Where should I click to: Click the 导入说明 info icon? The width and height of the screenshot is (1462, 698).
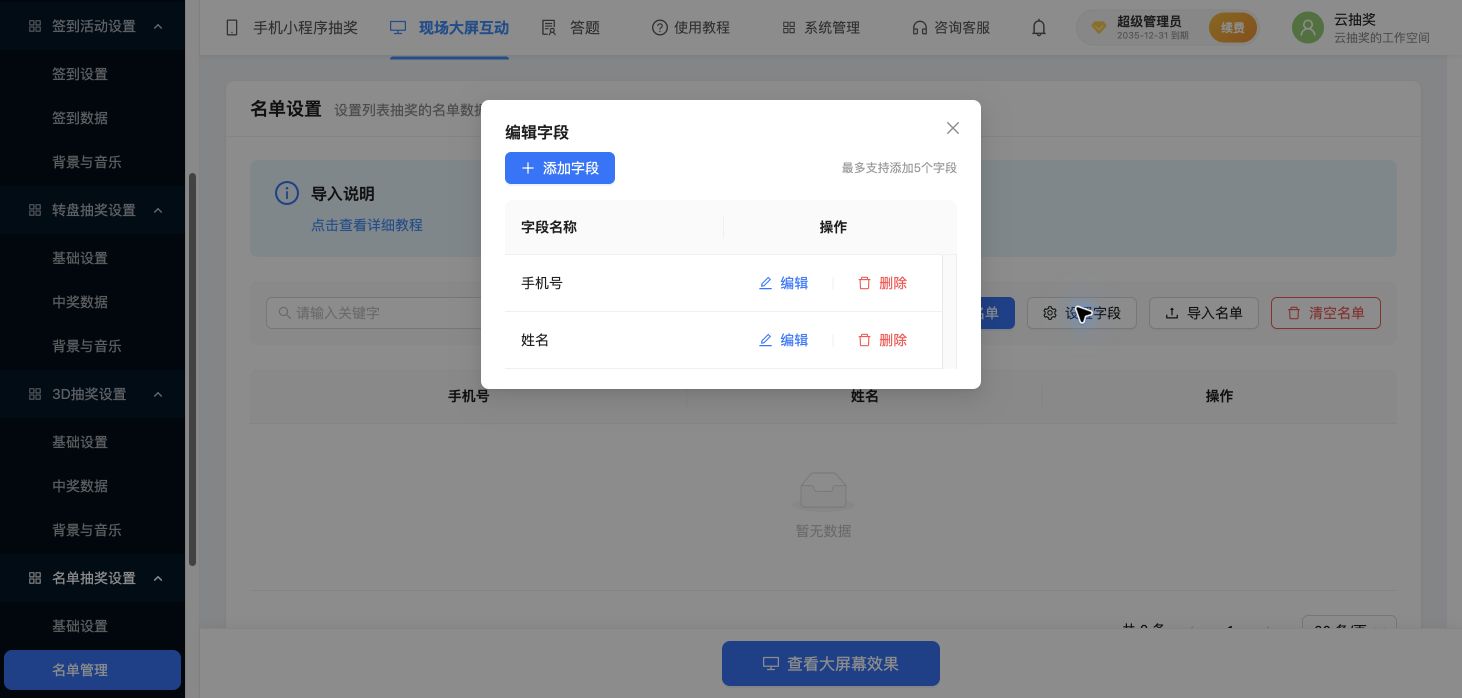pyautogui.click(x=287, y=193)
